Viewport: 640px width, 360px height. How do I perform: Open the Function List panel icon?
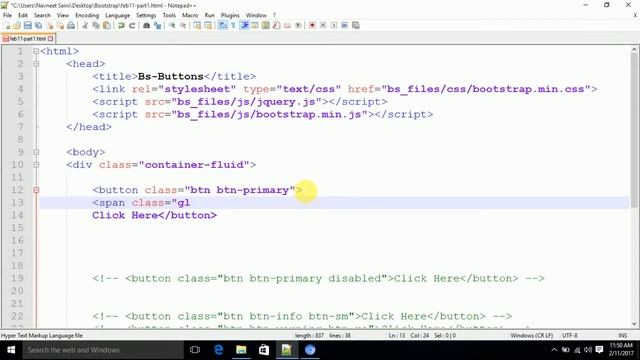tap(276, 25)
